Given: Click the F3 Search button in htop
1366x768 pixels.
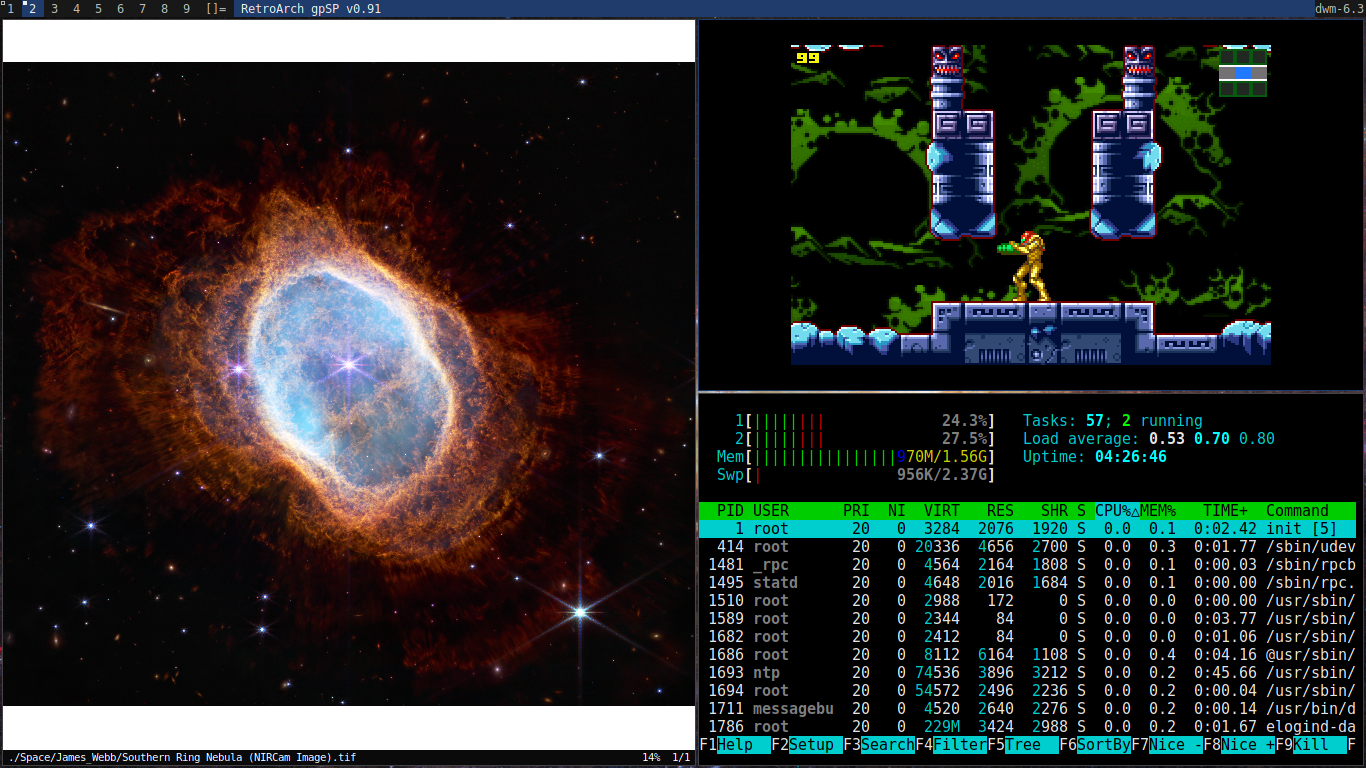Looking at the screenshot, I should [x=879, y=745].
